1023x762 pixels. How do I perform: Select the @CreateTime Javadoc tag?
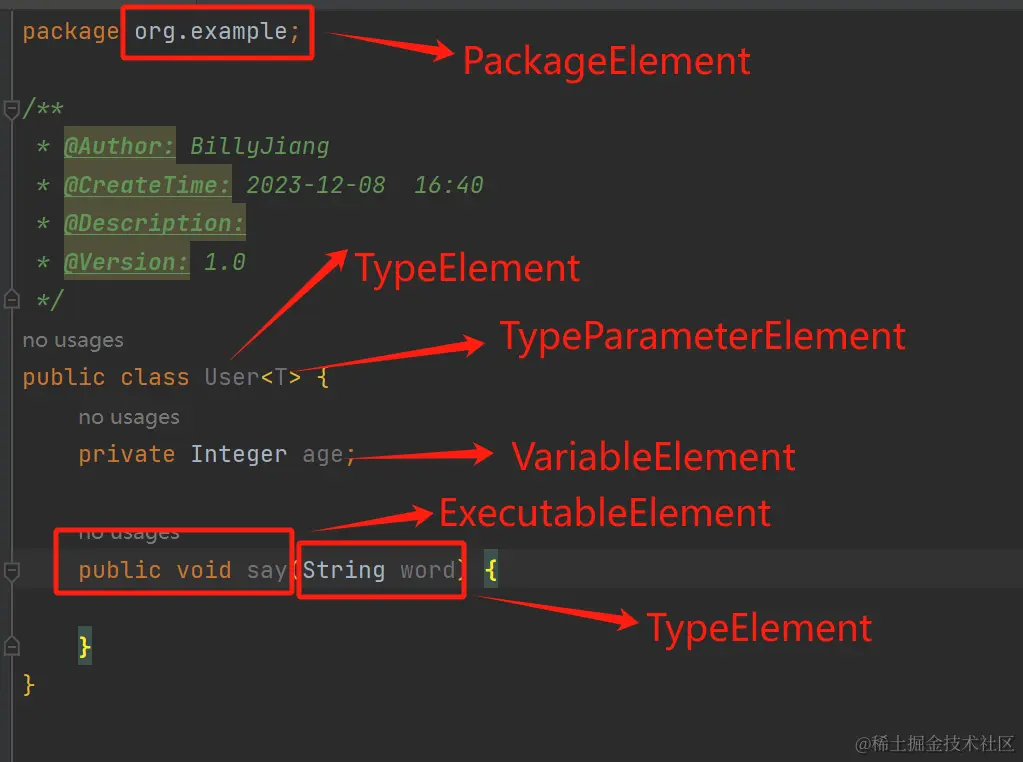tap(147, 185)
